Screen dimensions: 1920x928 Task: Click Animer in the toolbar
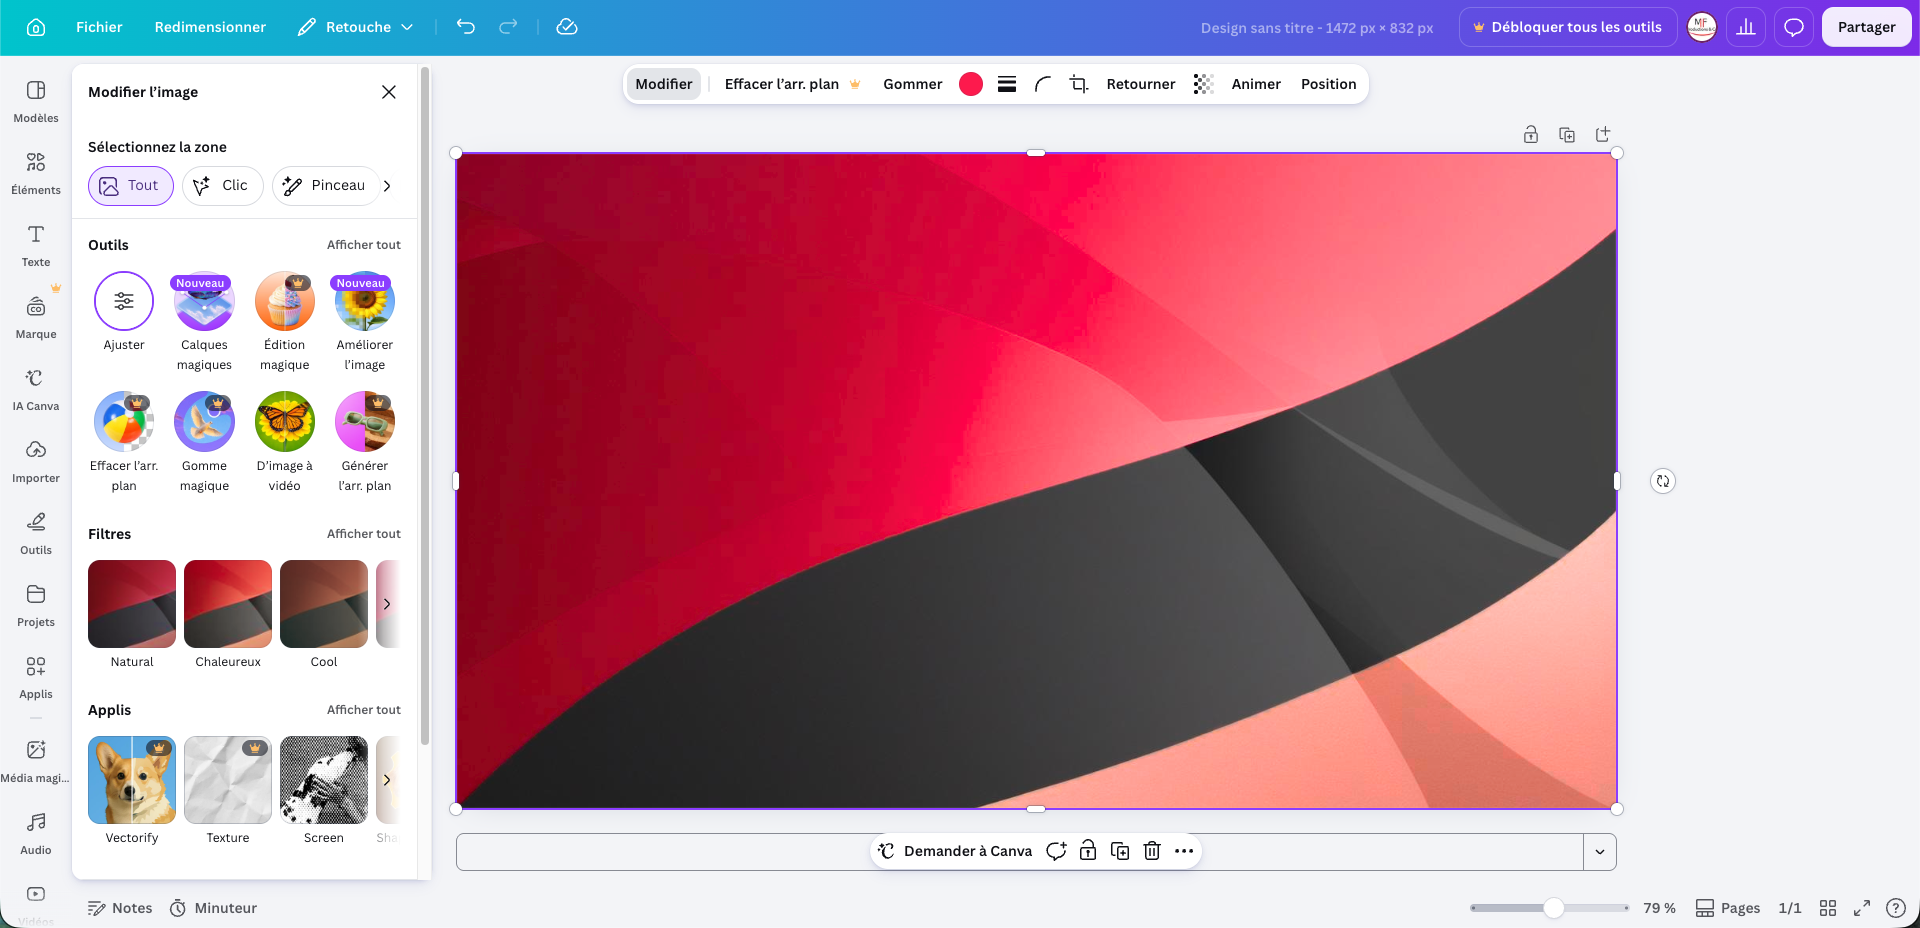pyautogui.click(x=1256, y=84)
